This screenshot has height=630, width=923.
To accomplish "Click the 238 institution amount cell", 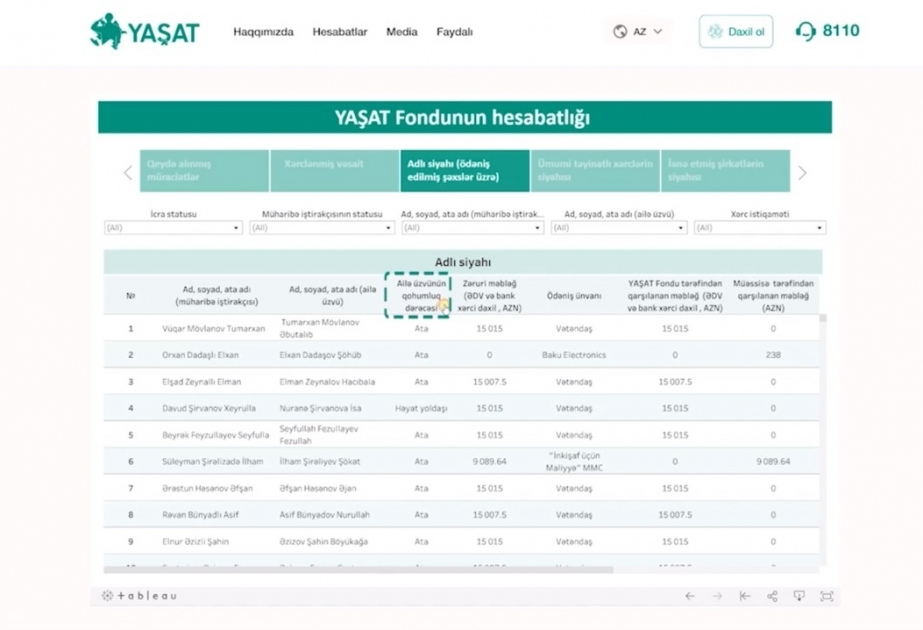I will (773, 355).
